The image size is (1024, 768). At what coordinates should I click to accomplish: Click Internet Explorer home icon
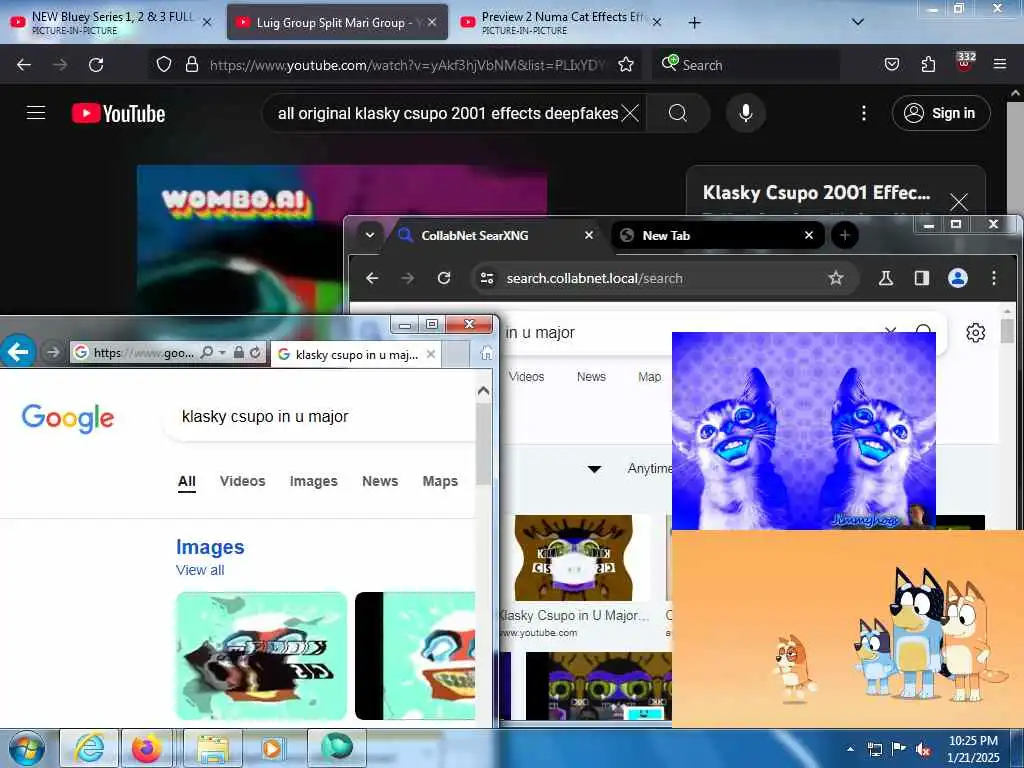487,353
